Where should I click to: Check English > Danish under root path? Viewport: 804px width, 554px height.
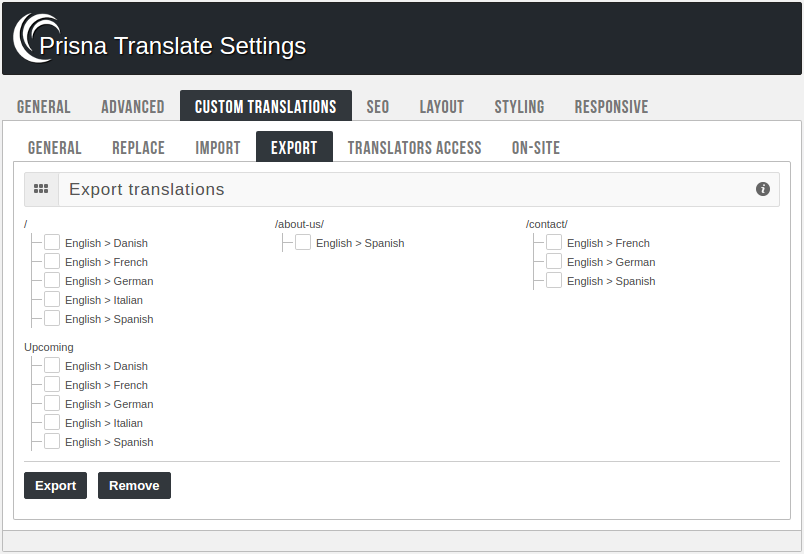coord(52,243)
